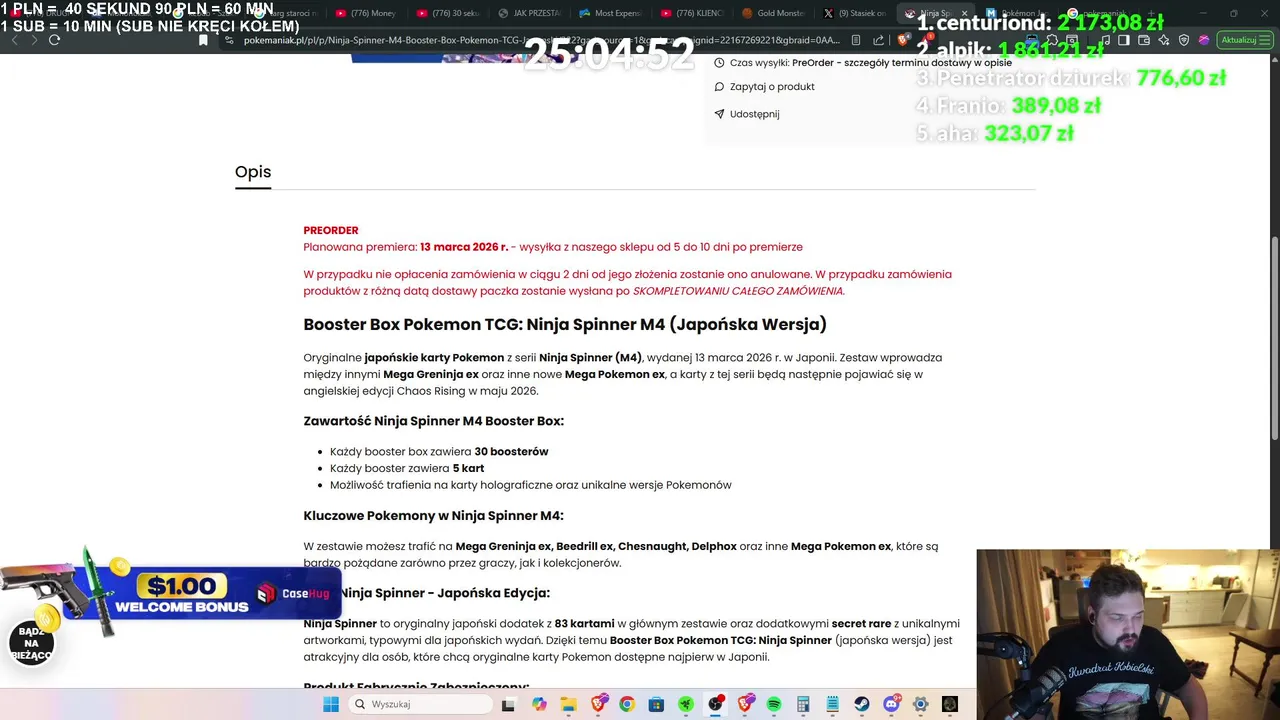
Task: Open Leo AI sparkle icon
Action: [1164, 40]
